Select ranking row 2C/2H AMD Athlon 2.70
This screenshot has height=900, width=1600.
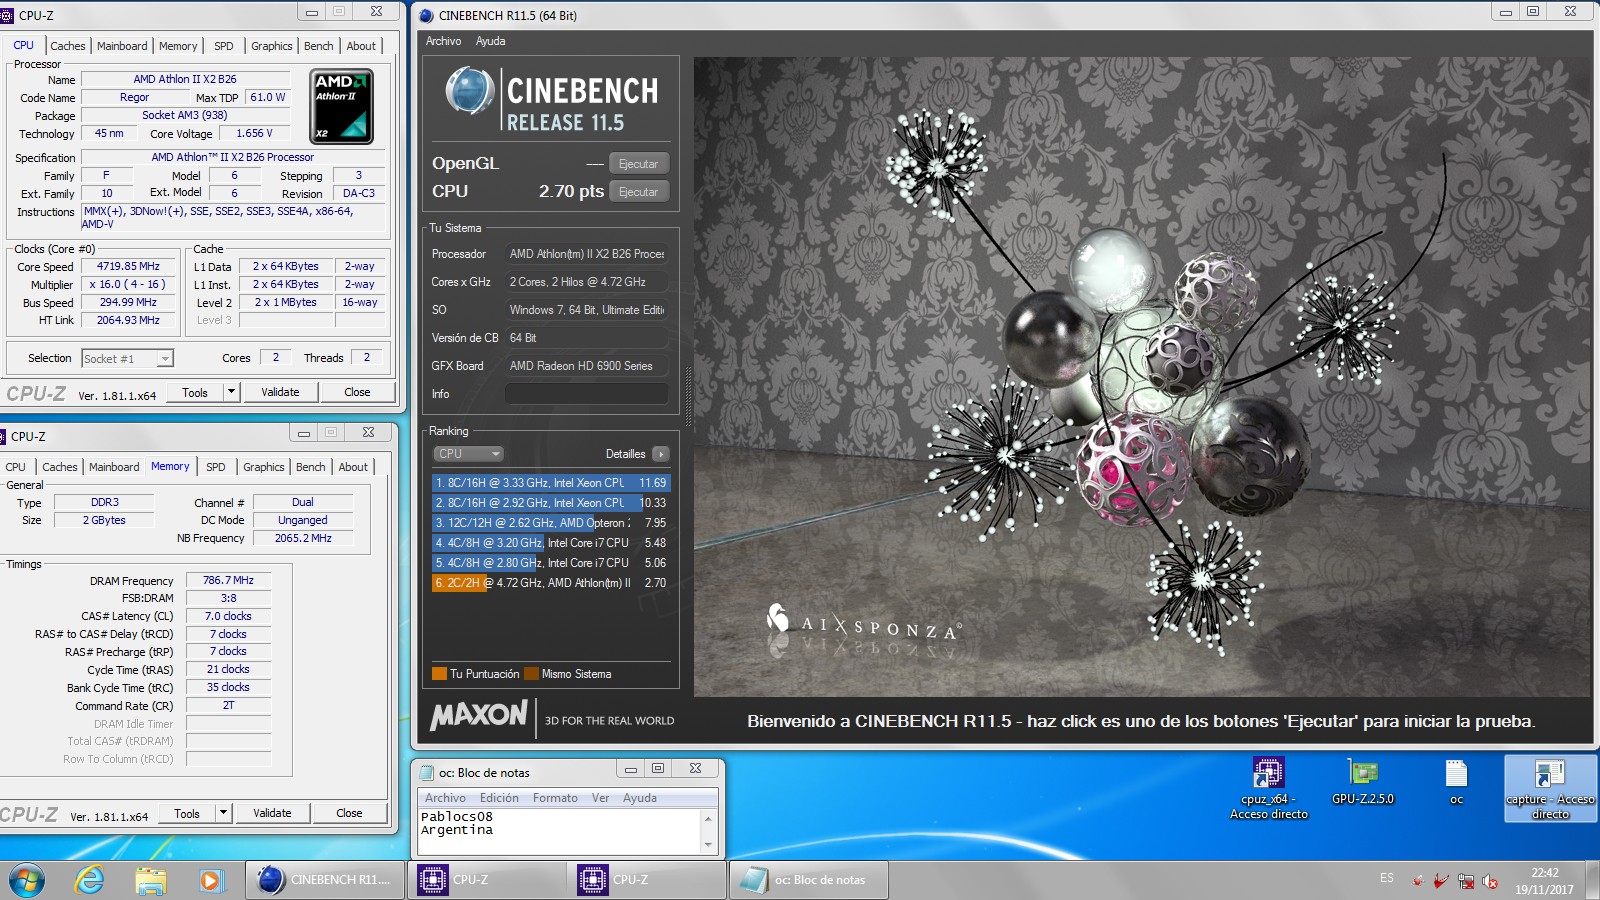(x=550, y=583)
